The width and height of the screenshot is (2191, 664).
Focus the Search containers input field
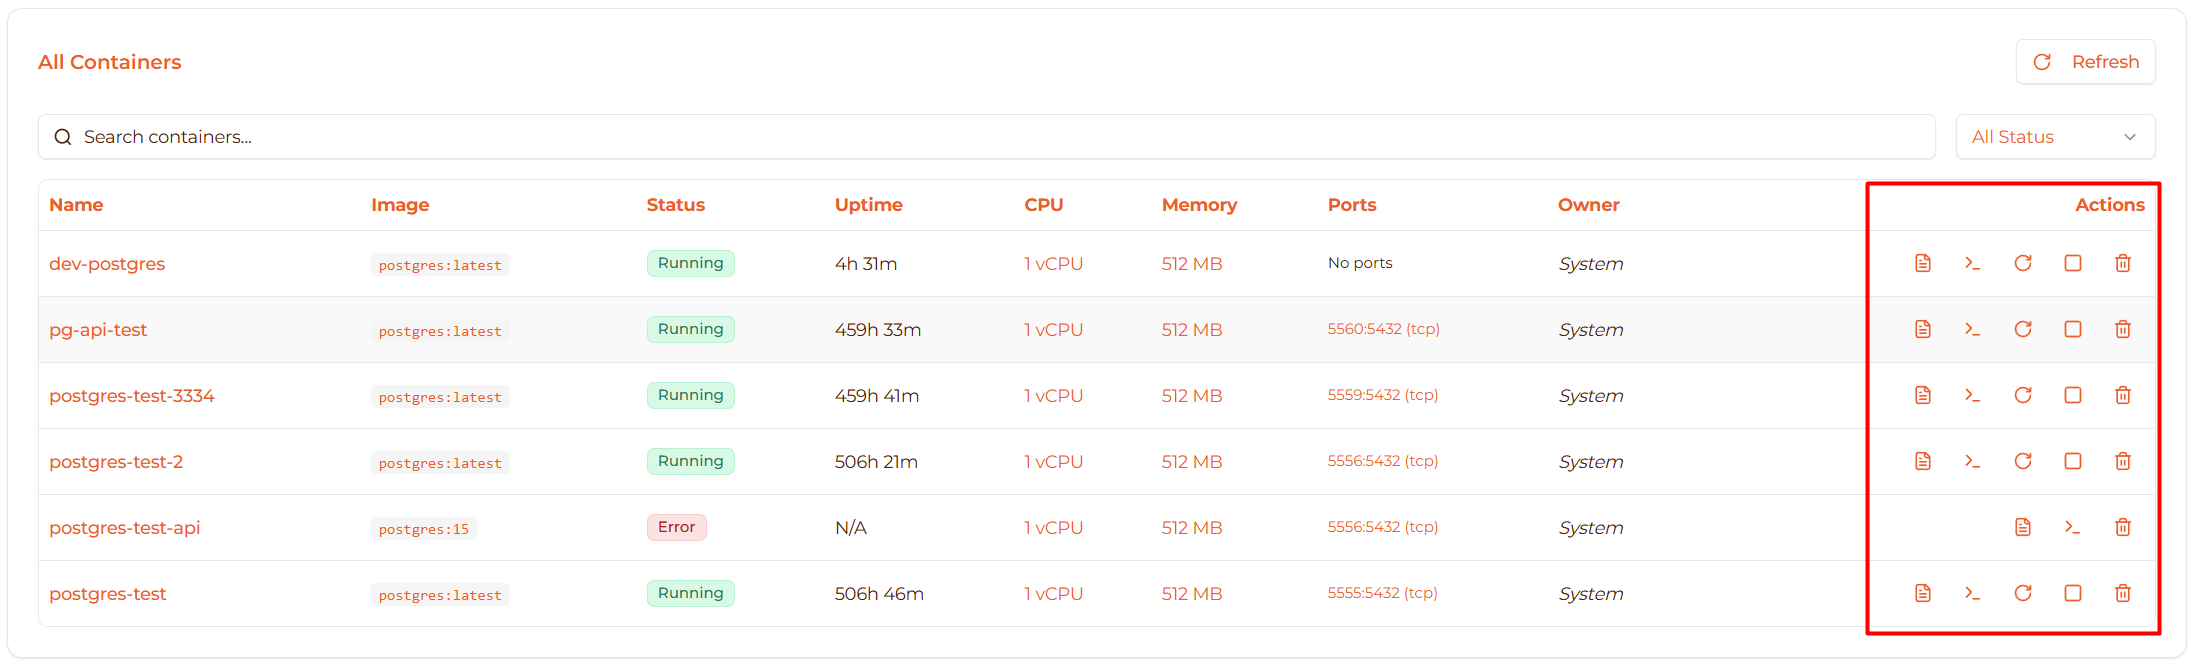click(x=986, y=137)
